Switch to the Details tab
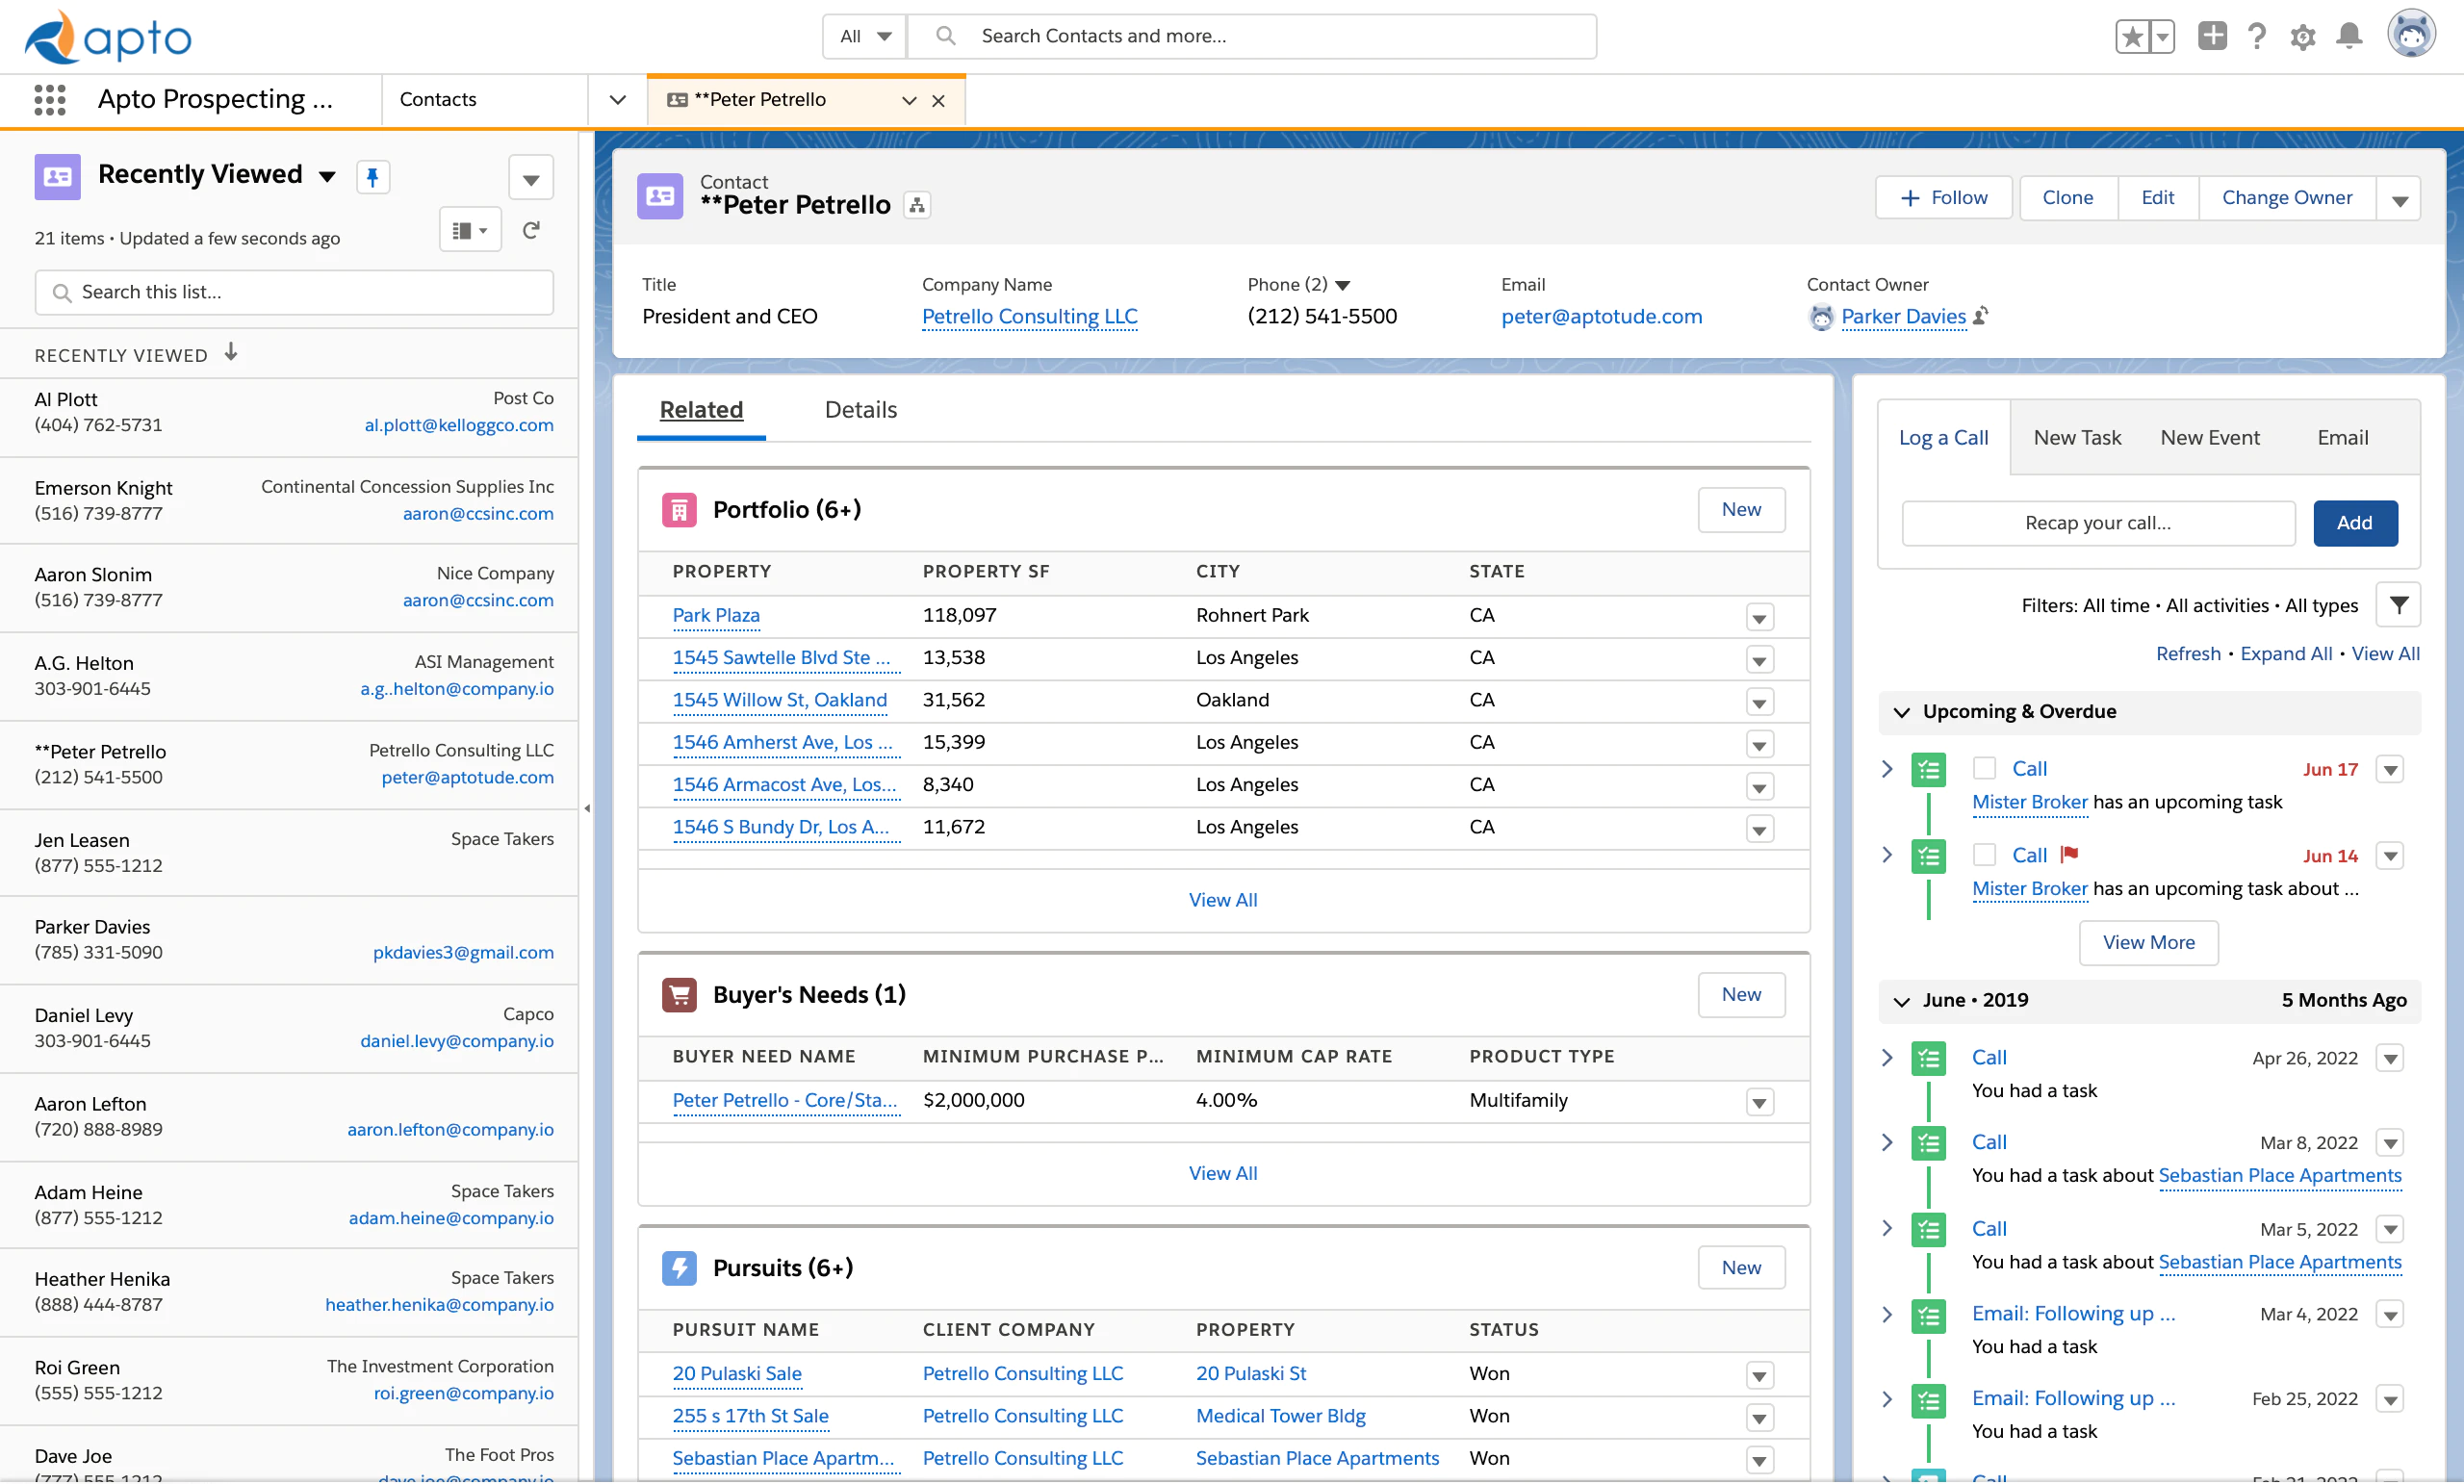Screen dimensions: 2464x1484 pos(860,410)
